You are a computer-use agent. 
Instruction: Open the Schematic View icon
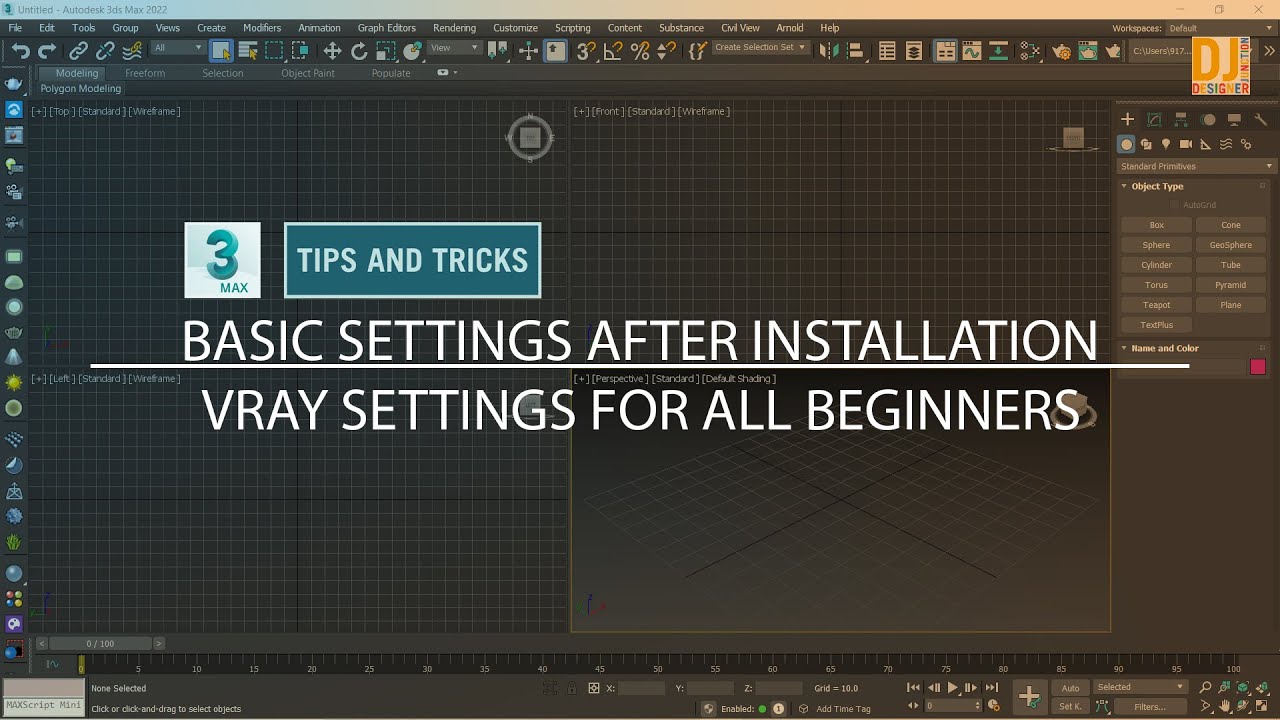coord(998,51)
